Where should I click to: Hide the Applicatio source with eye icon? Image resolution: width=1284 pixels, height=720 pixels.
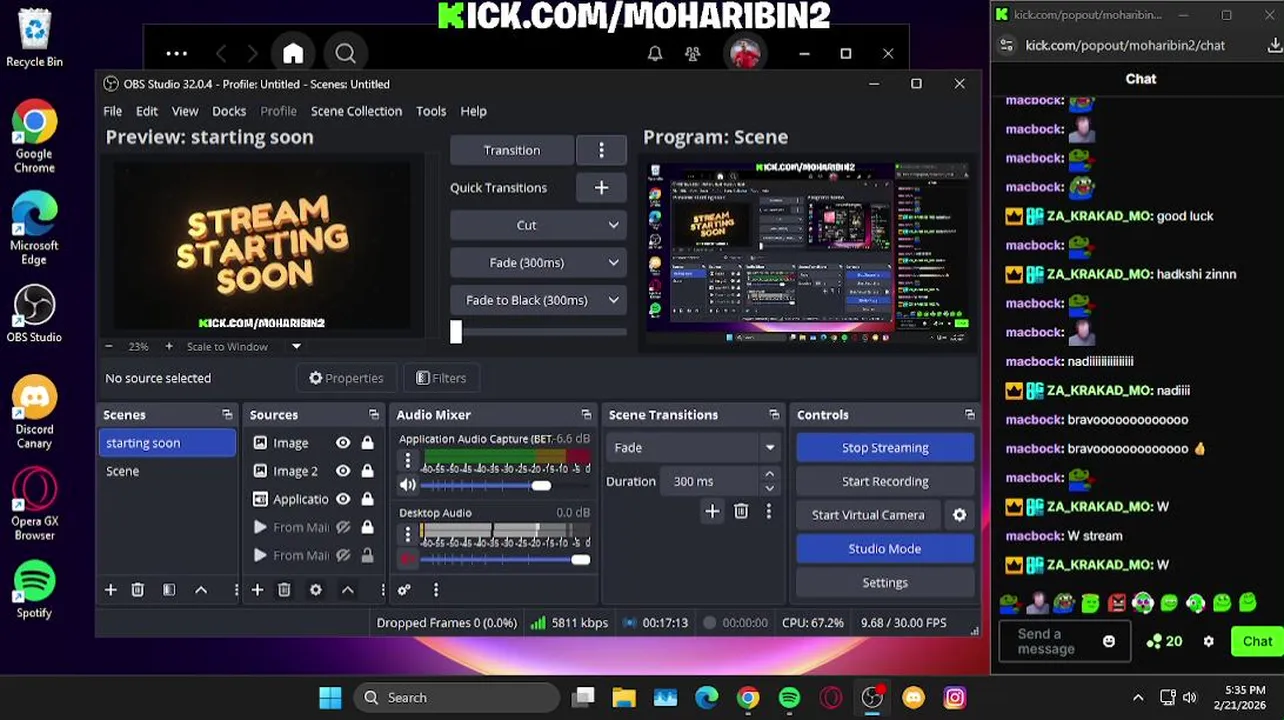point(343,499)
